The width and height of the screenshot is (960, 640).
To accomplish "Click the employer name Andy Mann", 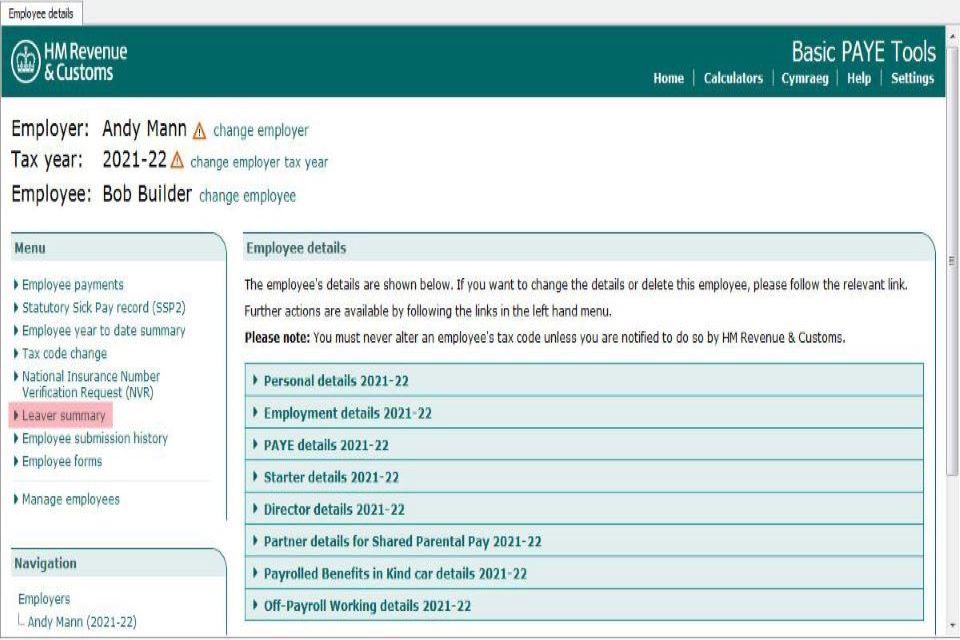I will coord(144,129).
